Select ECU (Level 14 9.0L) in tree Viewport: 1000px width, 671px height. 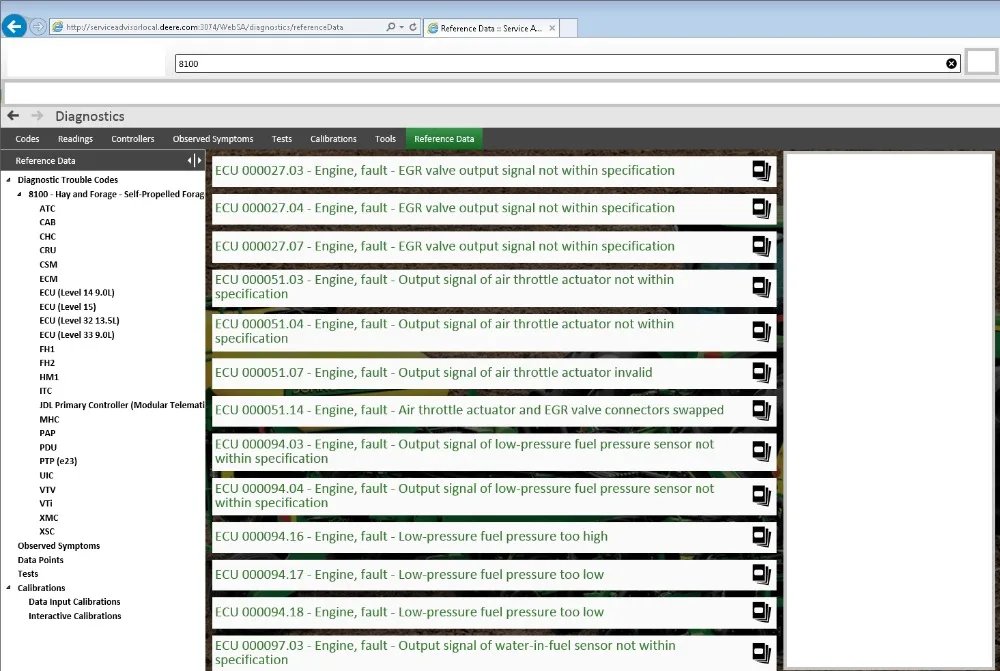[77, 293]
